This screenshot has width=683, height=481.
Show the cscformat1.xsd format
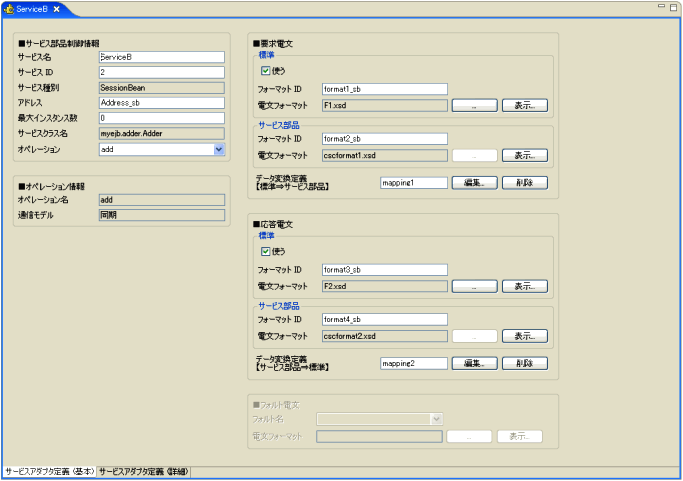click(524, 155)
